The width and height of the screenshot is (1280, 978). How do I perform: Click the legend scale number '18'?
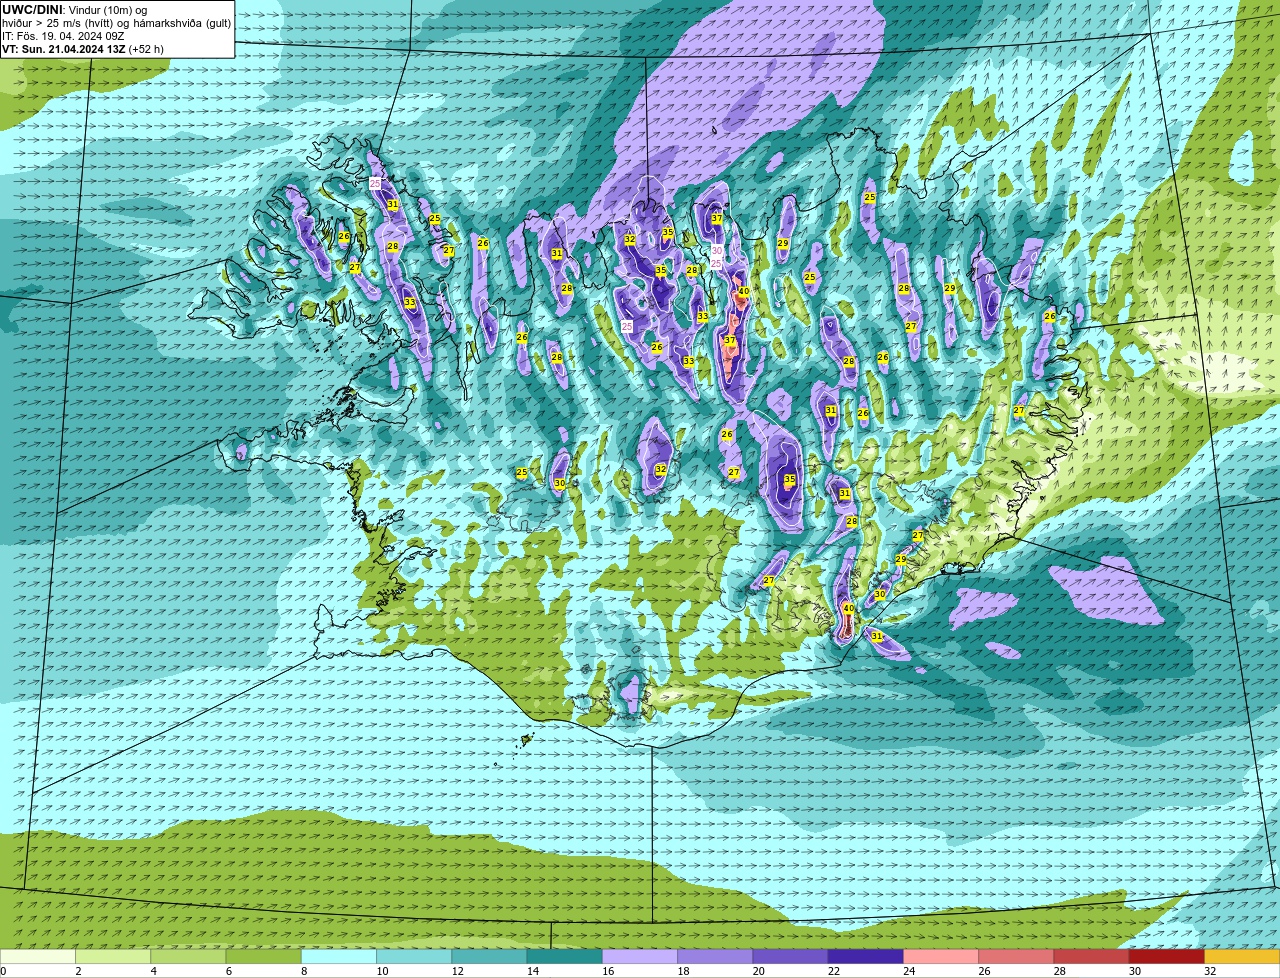[x=684, y=971]
